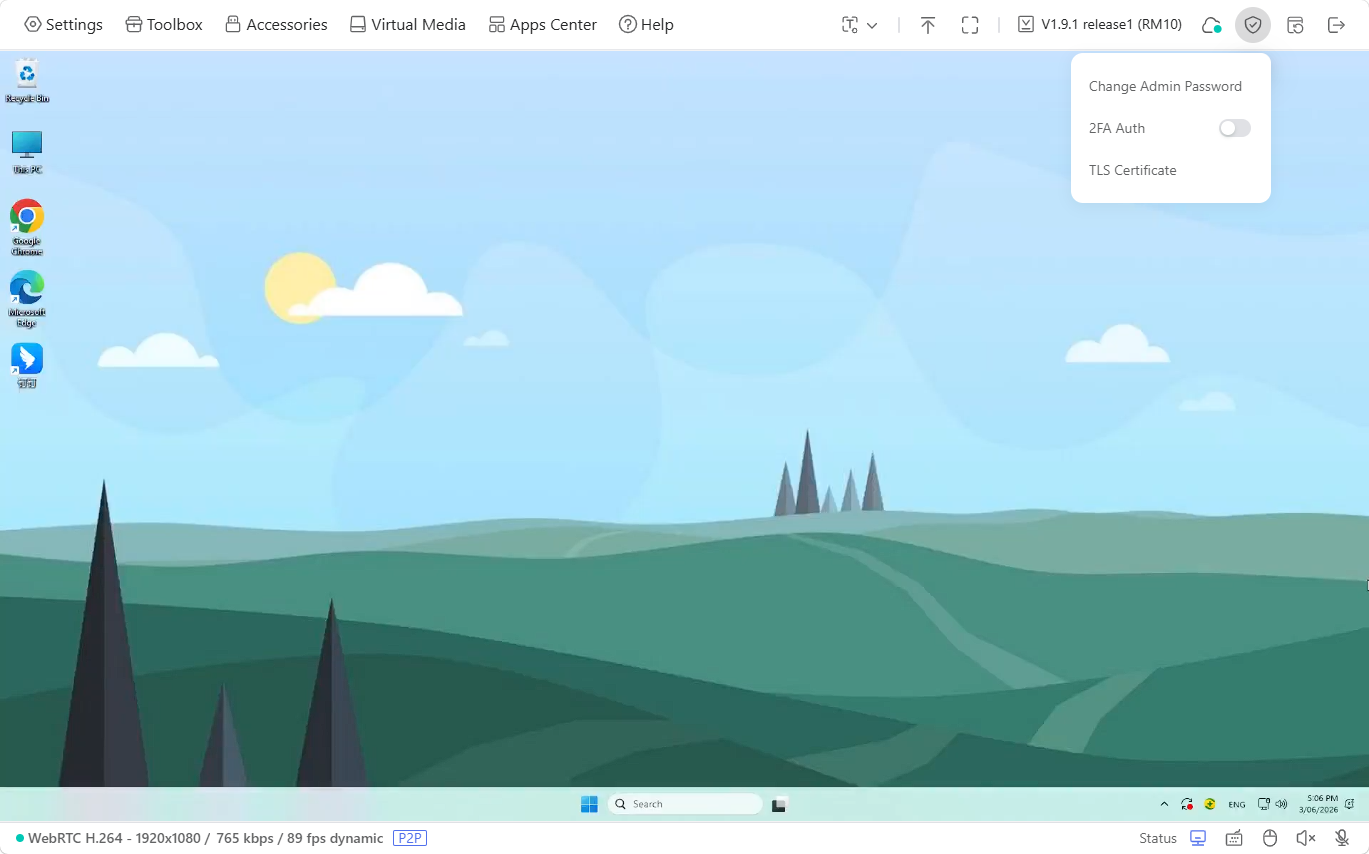The width and height of the screenshot is (1369, 854).
Task: Unmute audio via the muted speaker icon
Action: click(1306, 838)
